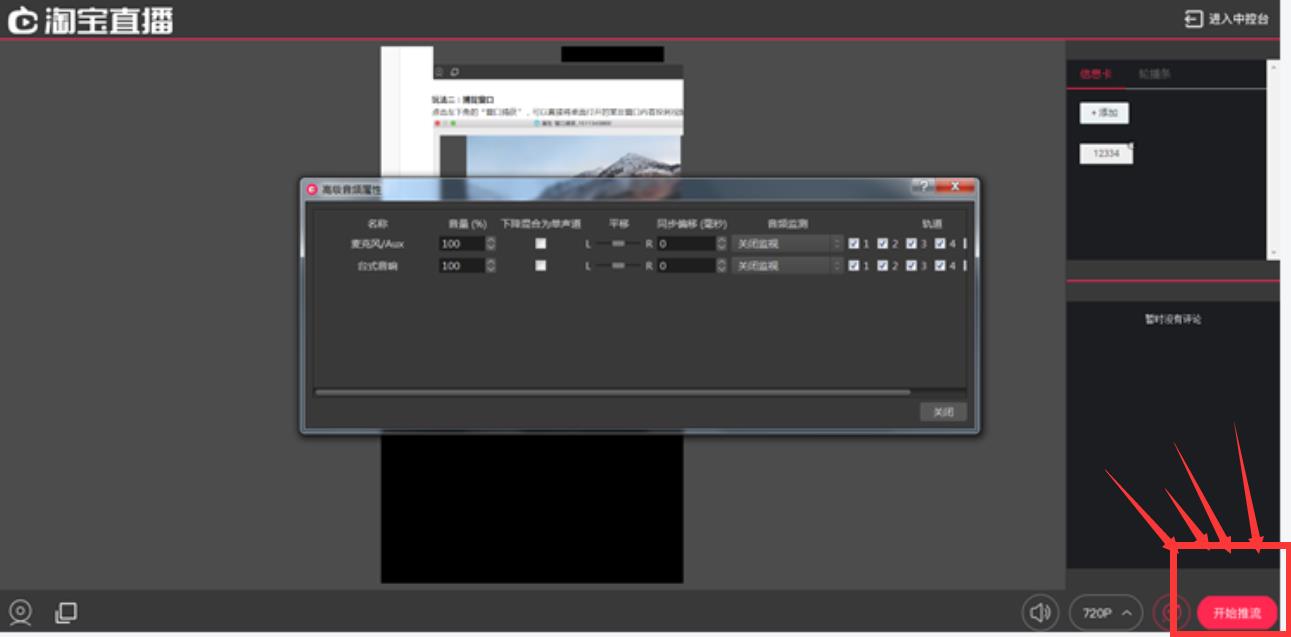
Task: Click the camera source icon at bottom left
Action: [x=20, y=611]
